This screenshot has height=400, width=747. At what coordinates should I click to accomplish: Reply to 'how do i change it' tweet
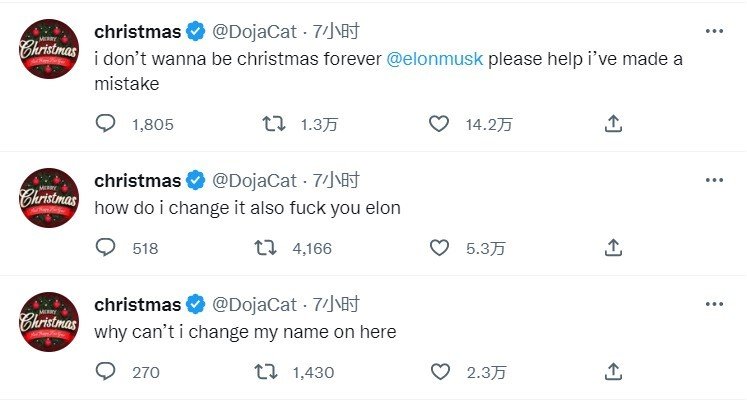pos(106,248)
